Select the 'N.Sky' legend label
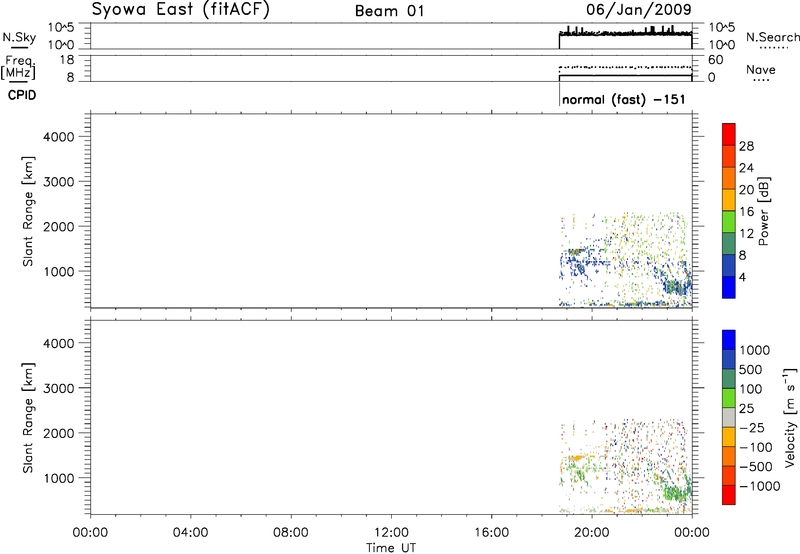800x554 pixels. [x=19, y=37]
